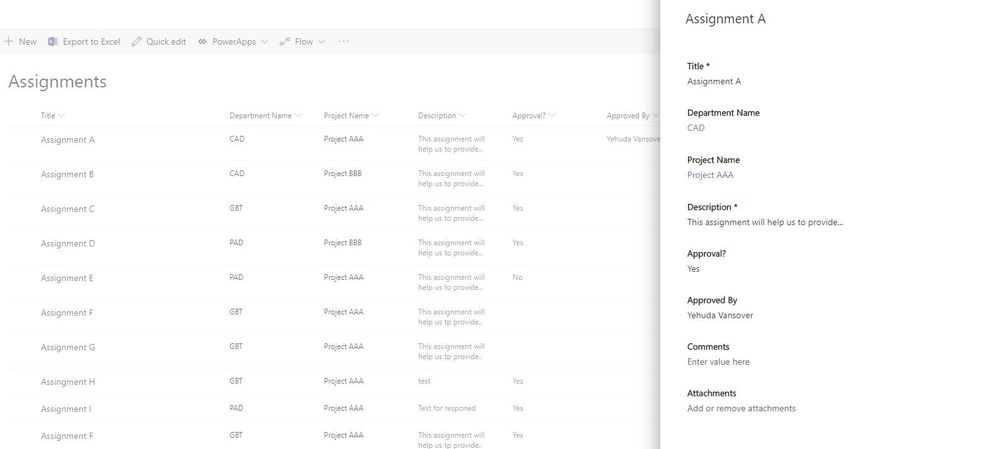This screenshot has width=998, height=449.
Task: Open Assignment A in the list
Action: click(x=67, y=139)
